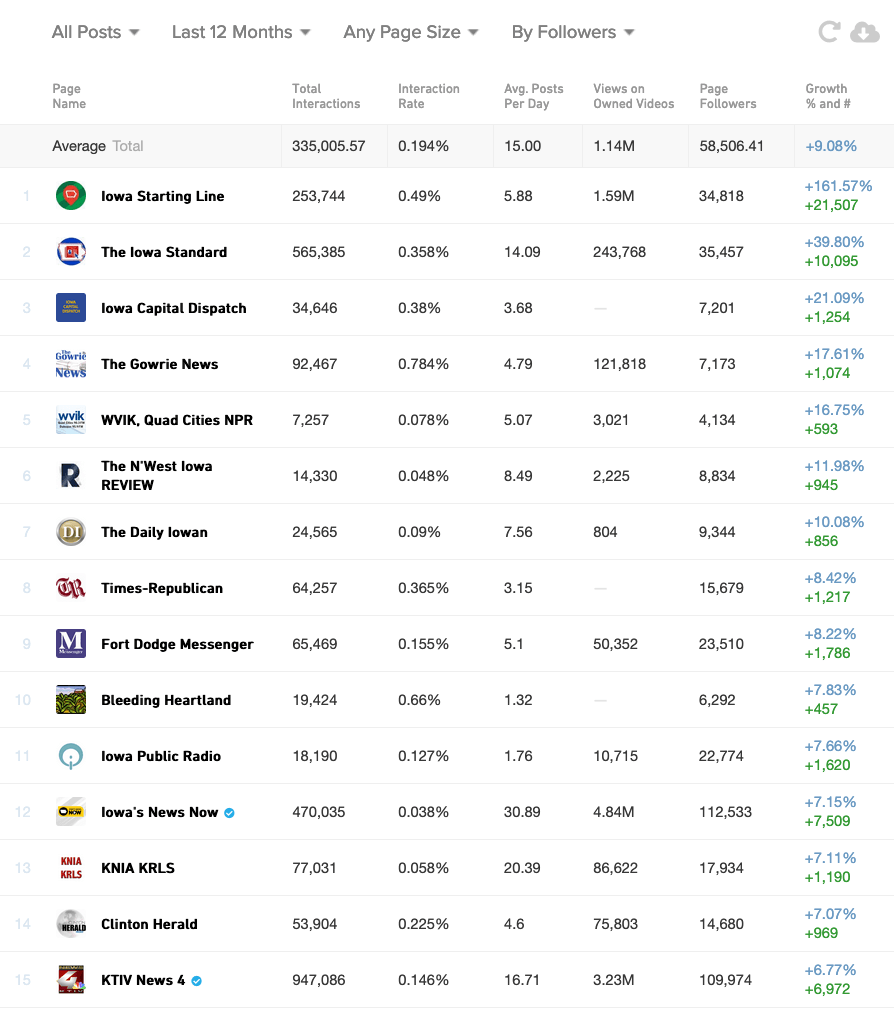
Task: Sort by Total Interactions column header
Action: (x=325, y=96)
